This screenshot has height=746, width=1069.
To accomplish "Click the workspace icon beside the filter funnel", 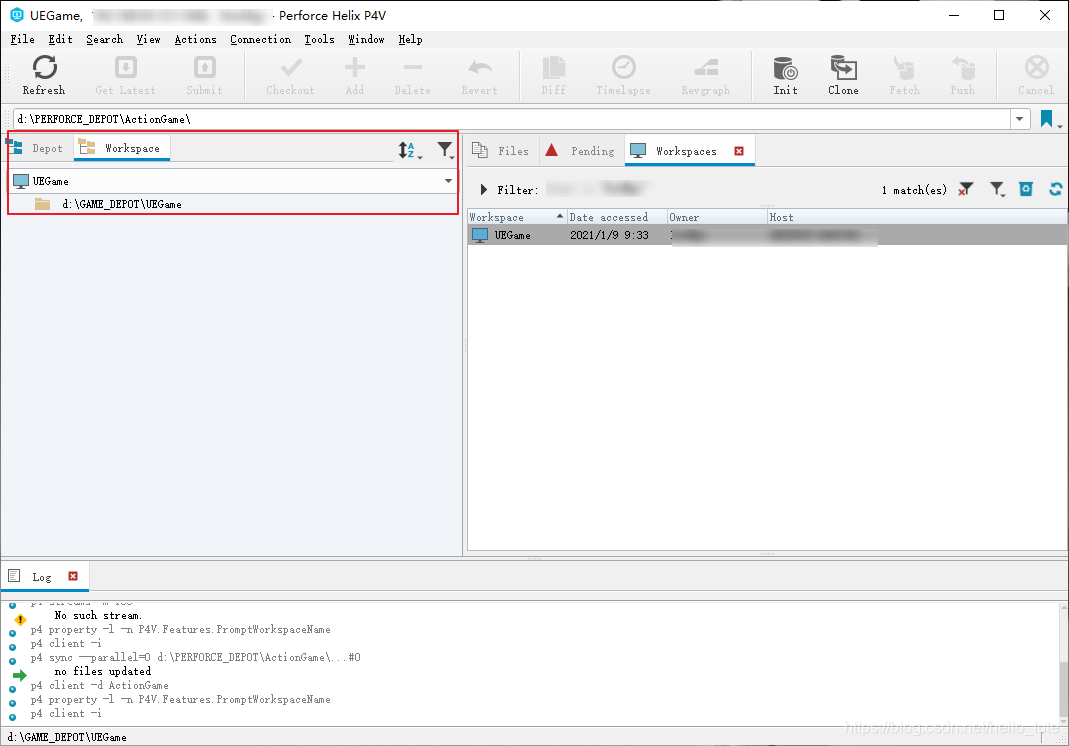I will pyautogui.click(x=1026, y=190).
